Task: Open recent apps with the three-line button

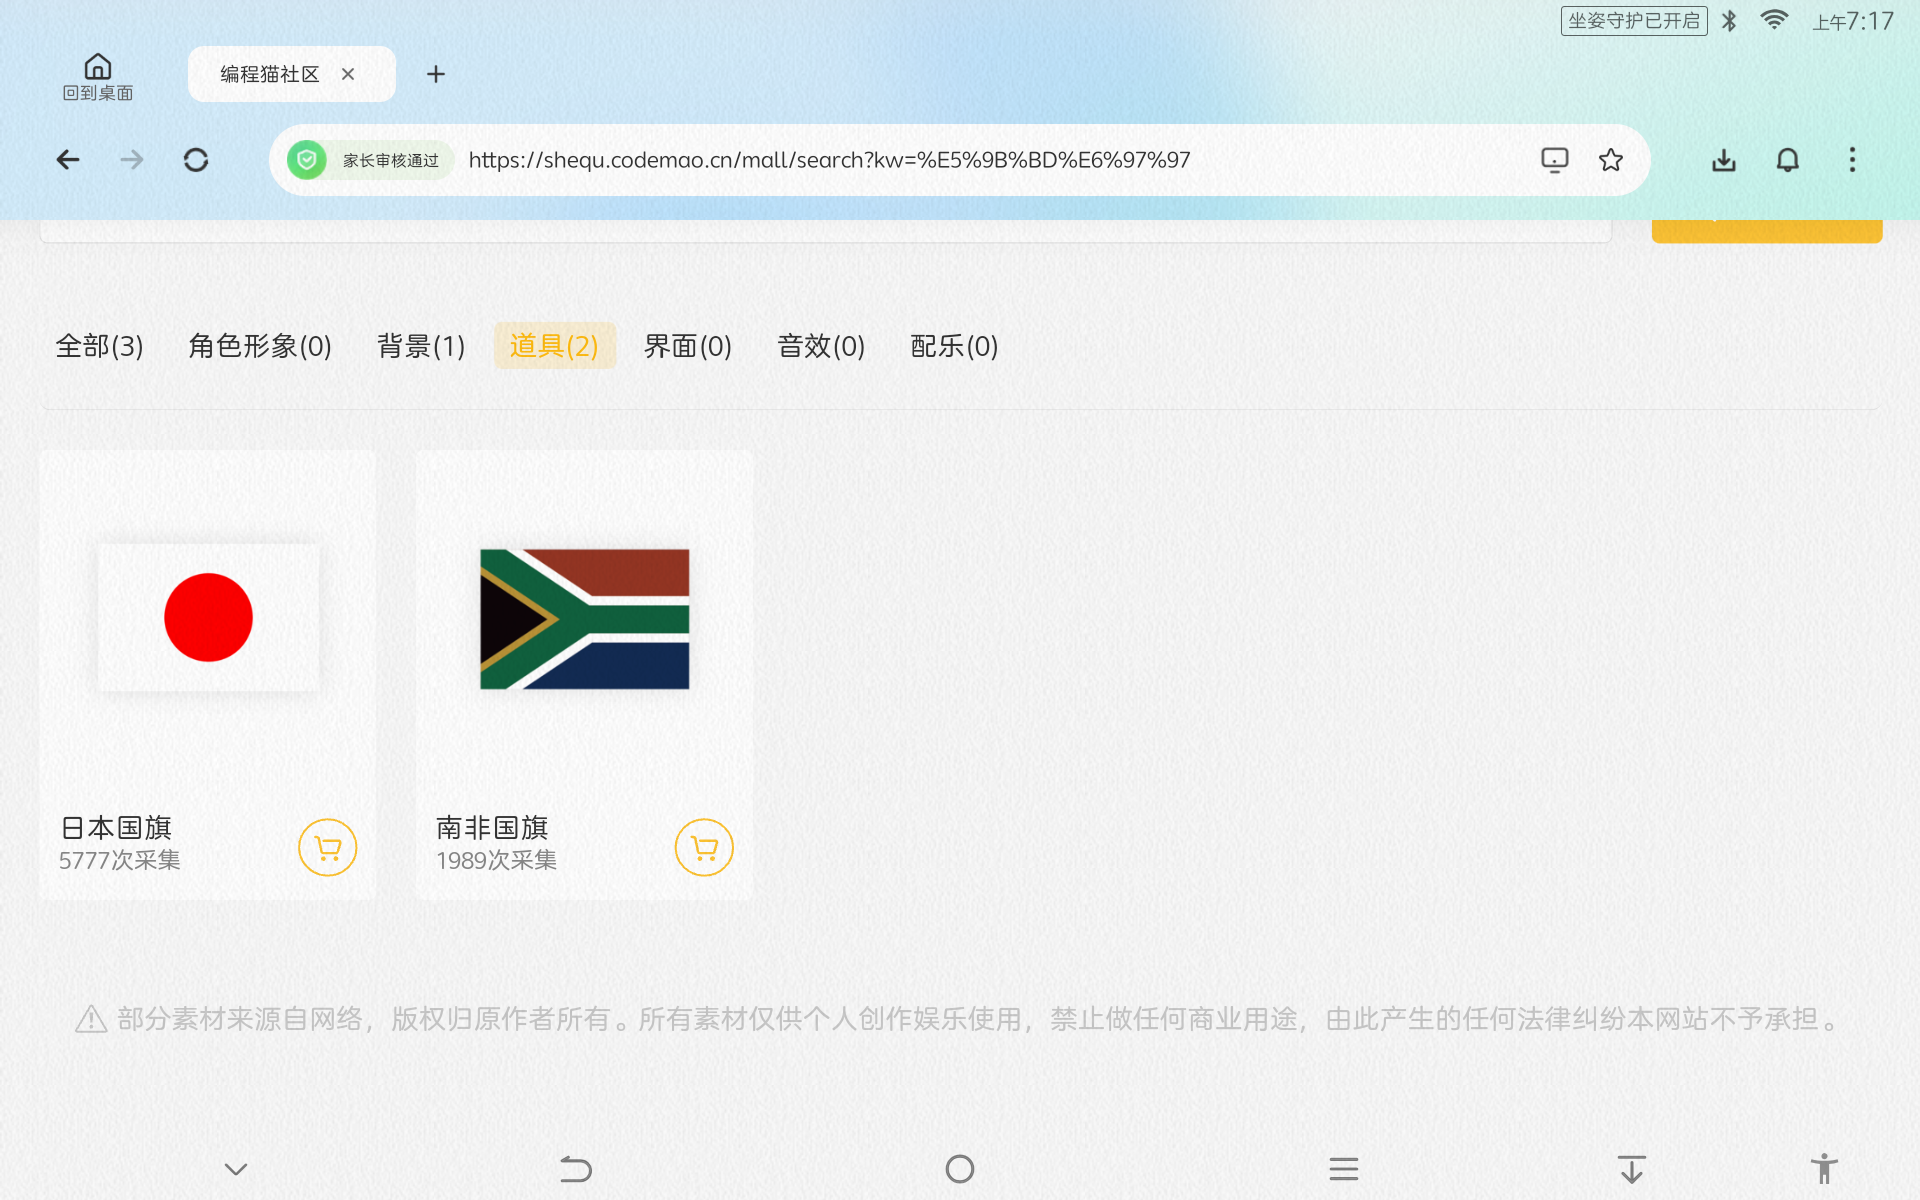Action: 1344,1169
